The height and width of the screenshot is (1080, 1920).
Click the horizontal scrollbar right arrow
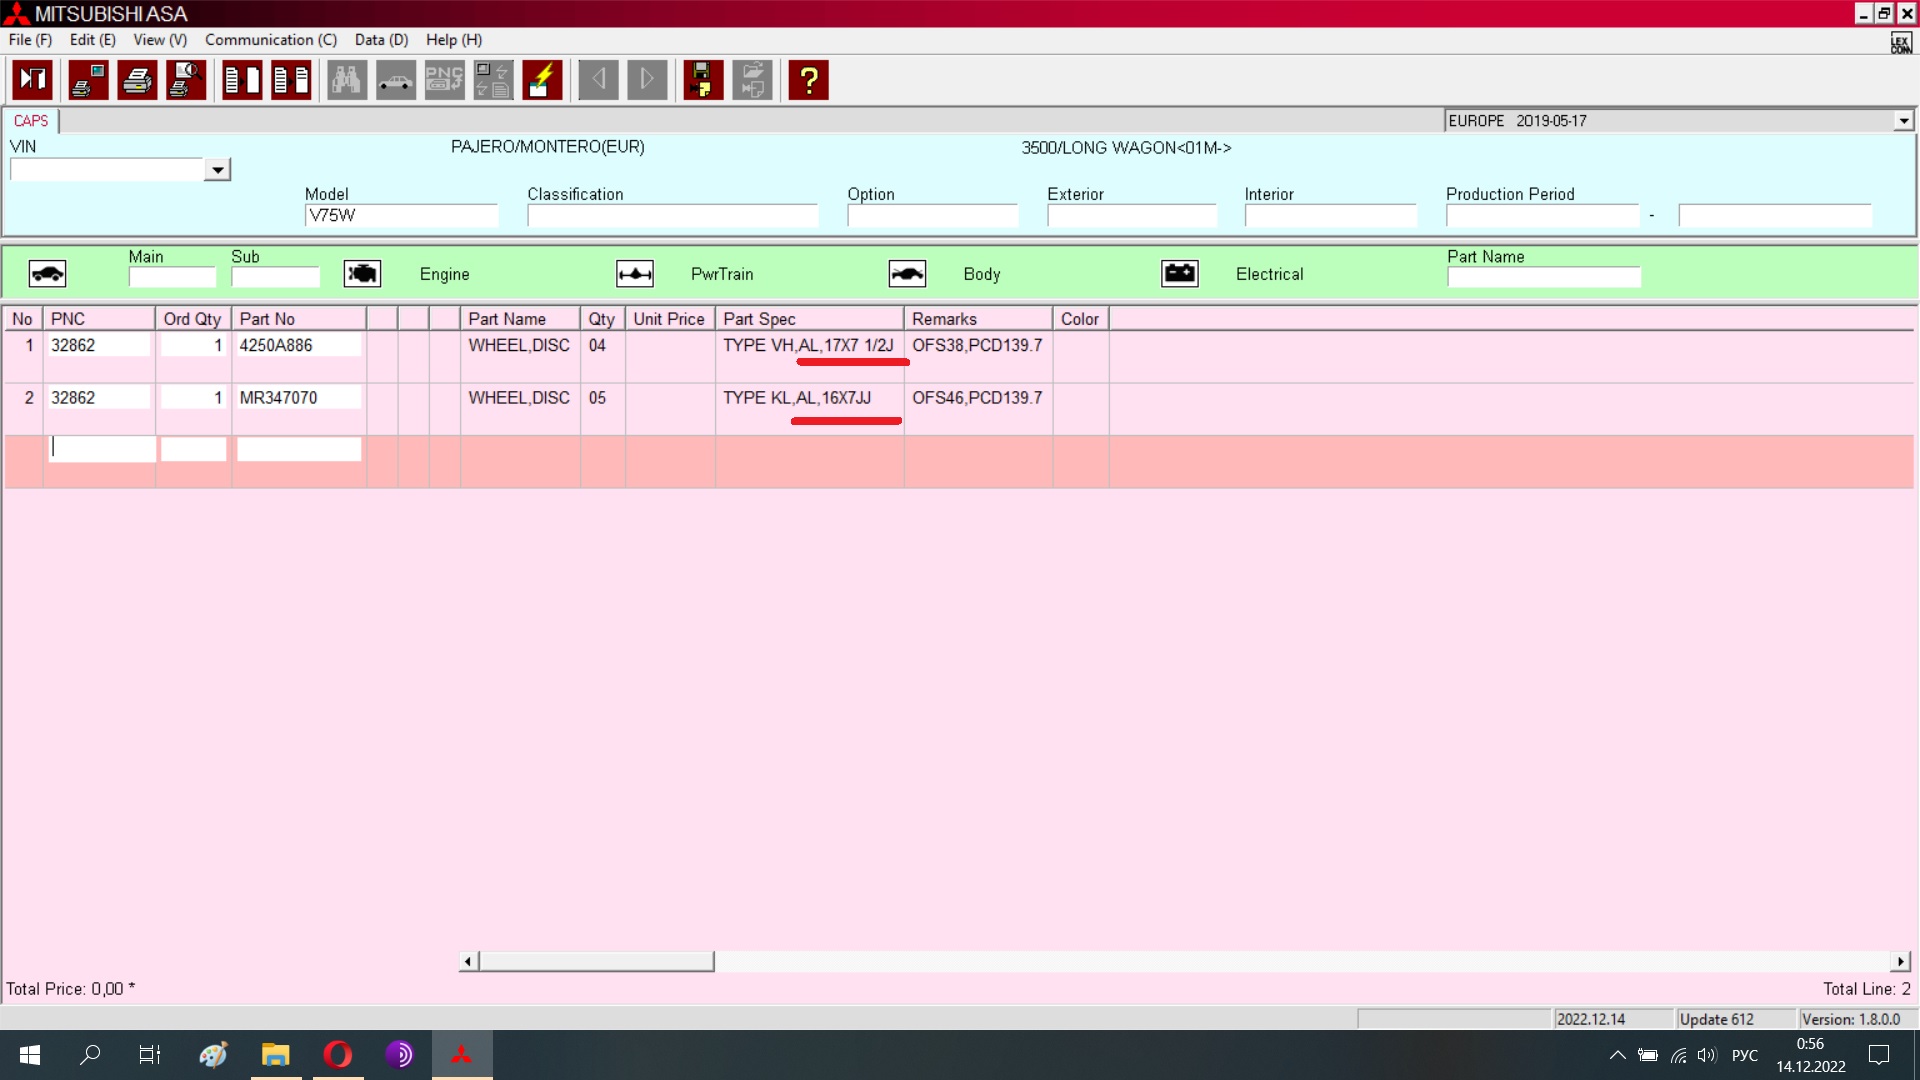[x=1900, y=962]
